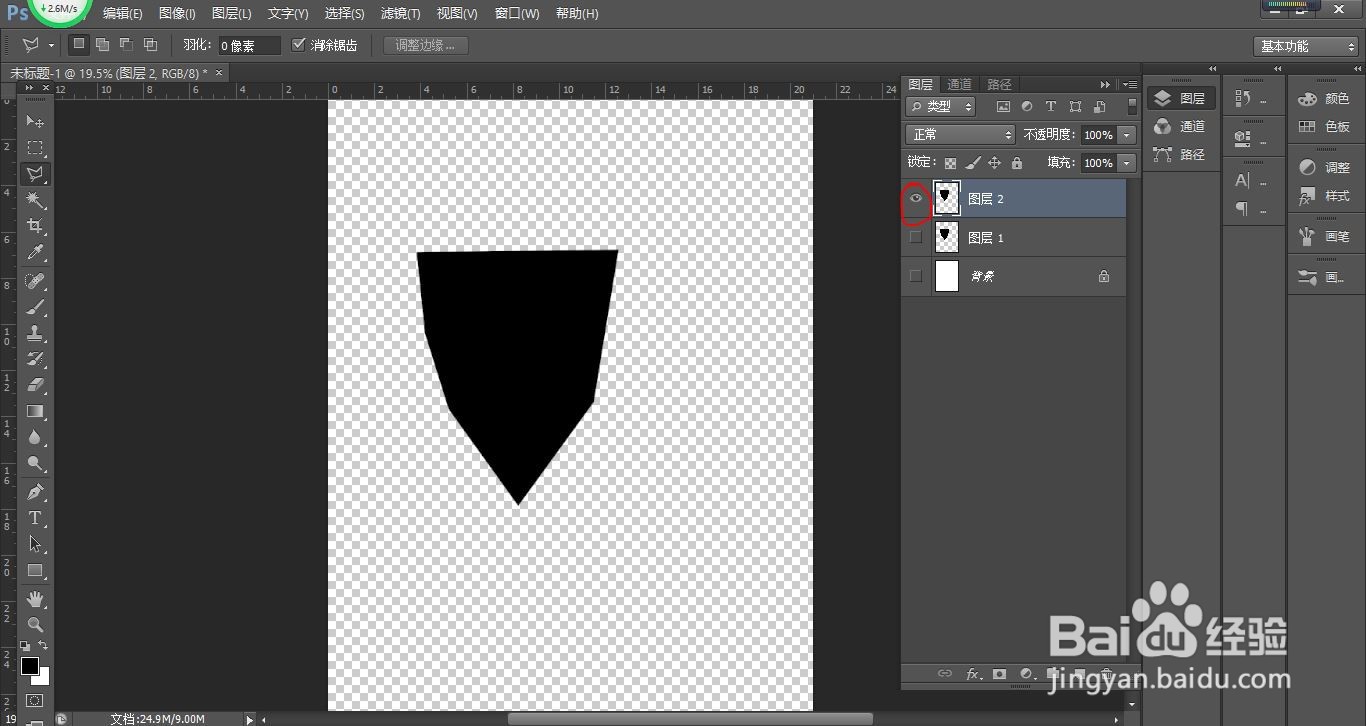Swap foreground and background colors

point(43,646)
